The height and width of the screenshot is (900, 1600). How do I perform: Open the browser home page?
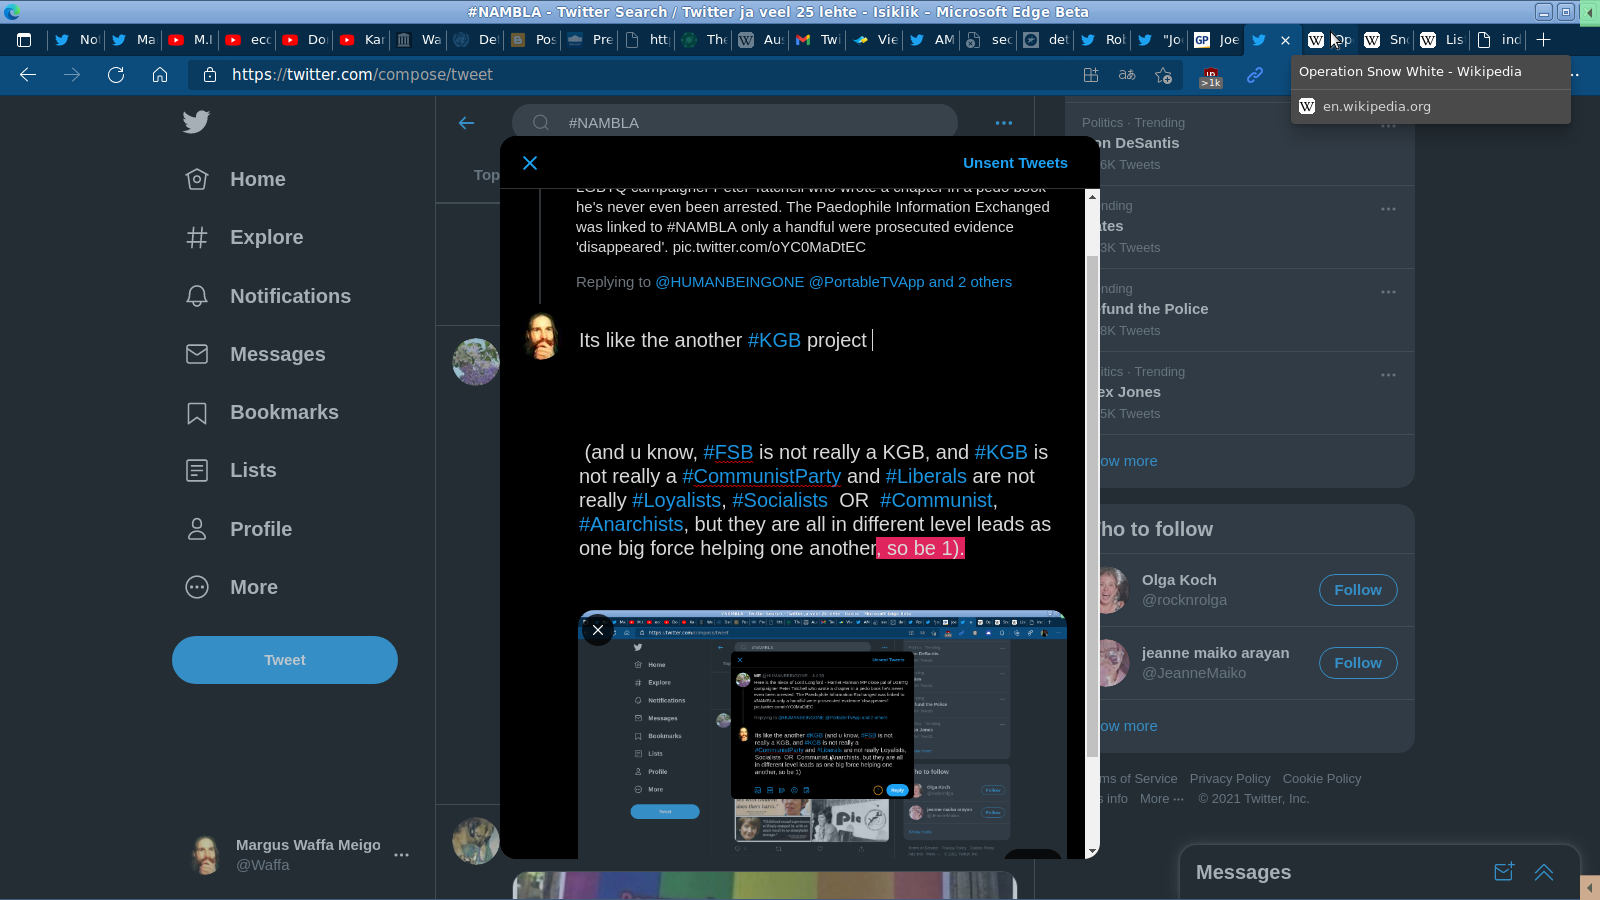(160, 75)
